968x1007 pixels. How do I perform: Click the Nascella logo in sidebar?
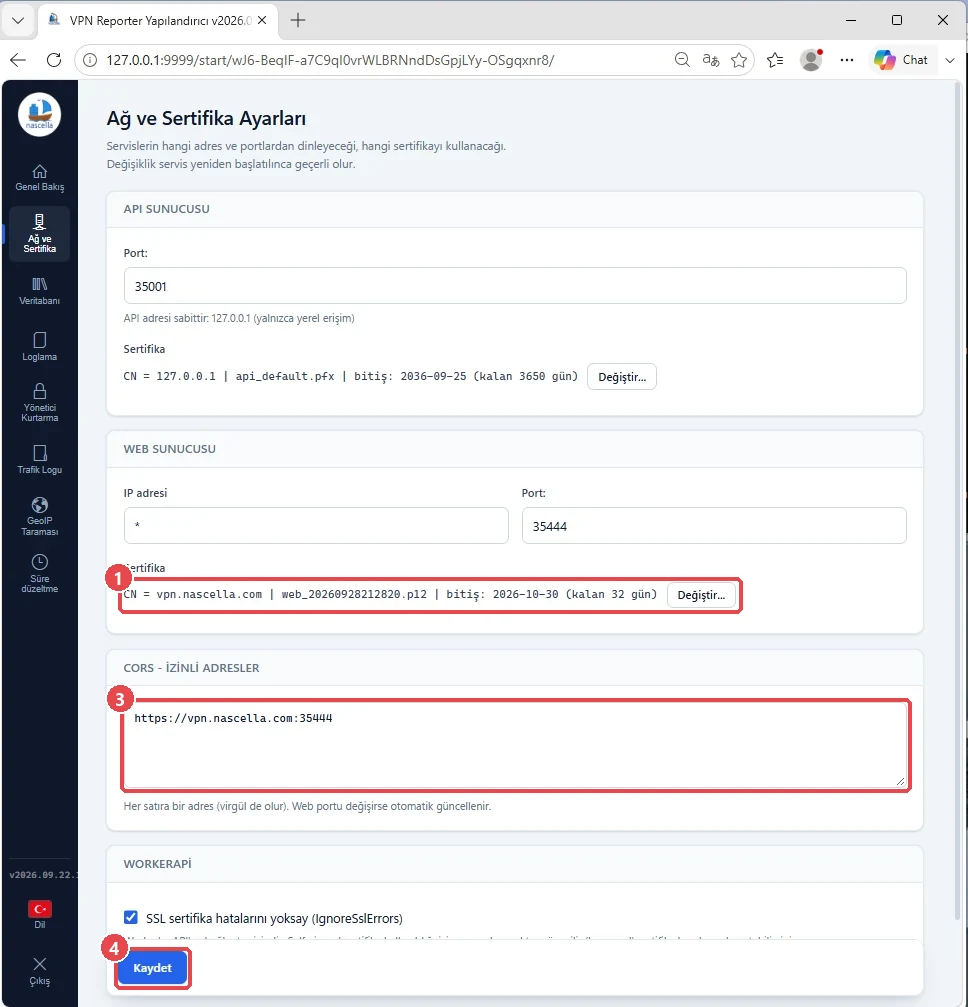tap(39, 114)
